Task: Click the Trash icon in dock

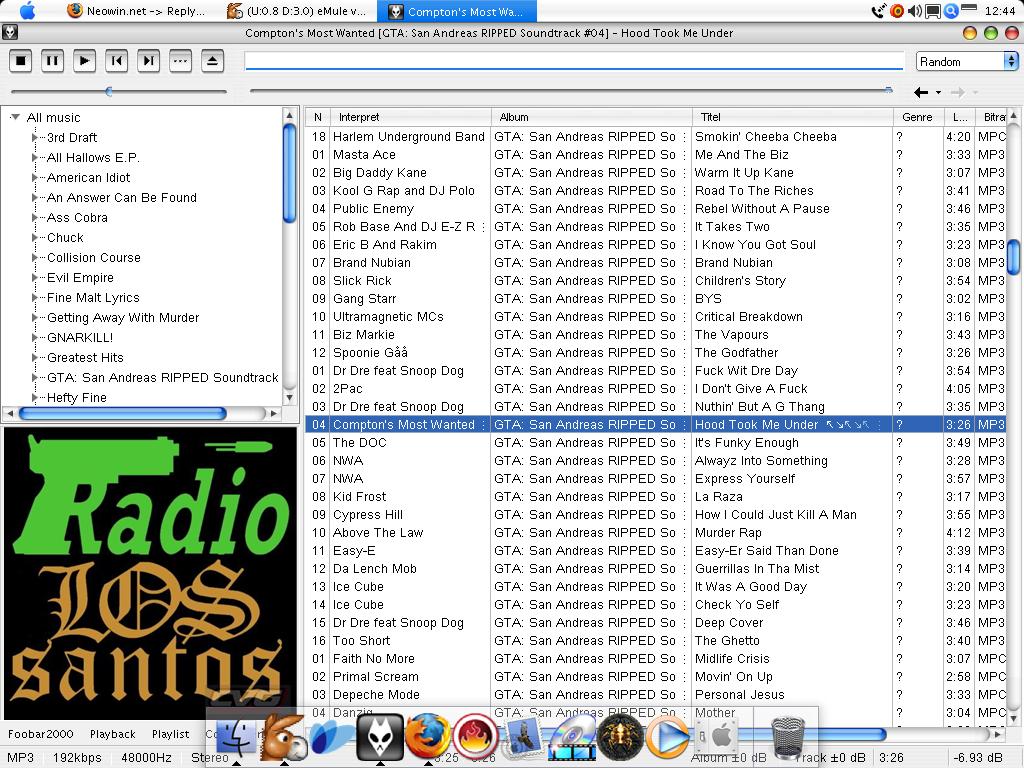Action: click(788, 739)
